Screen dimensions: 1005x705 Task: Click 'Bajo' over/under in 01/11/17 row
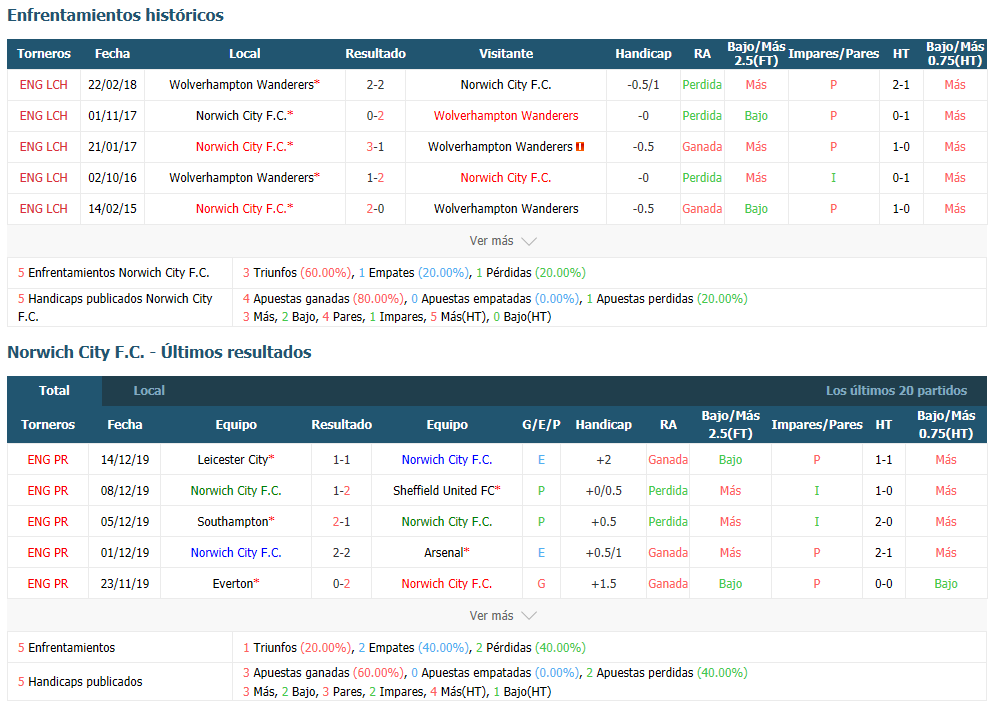[x=756, y=116]
